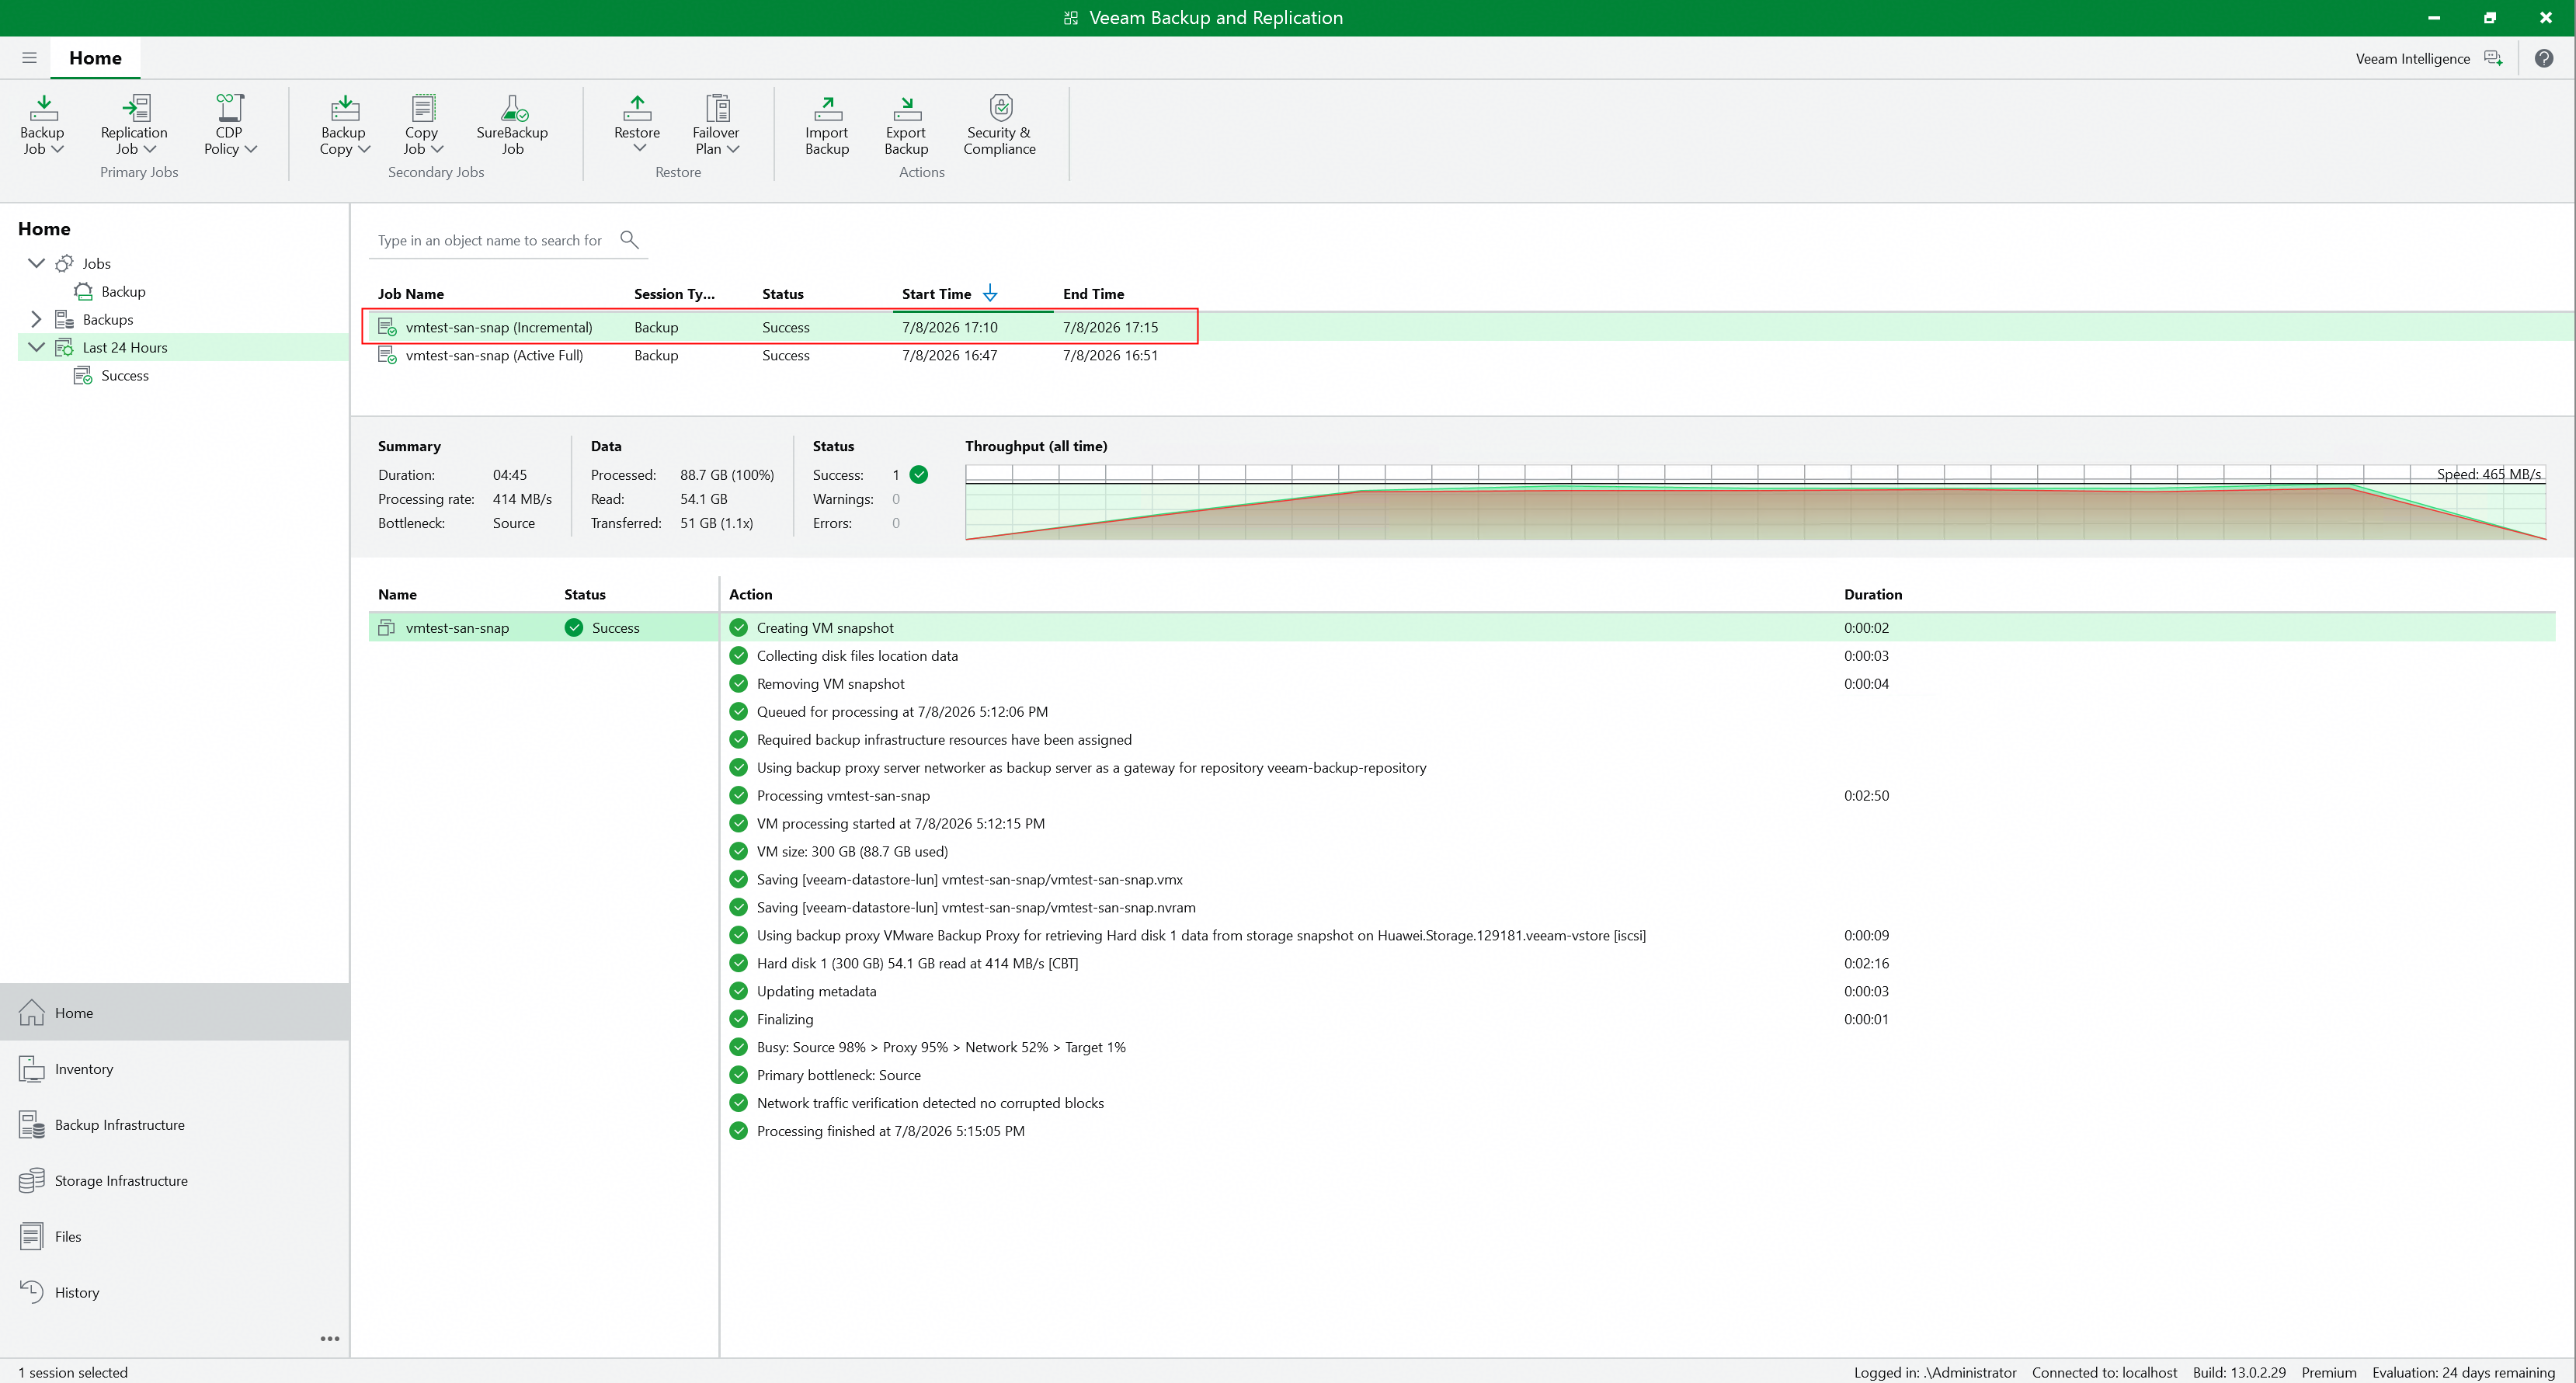The width and height of the screenshot is (2576, 1383).
Task: Click the Duration column header in action log
Action: 1873,594
